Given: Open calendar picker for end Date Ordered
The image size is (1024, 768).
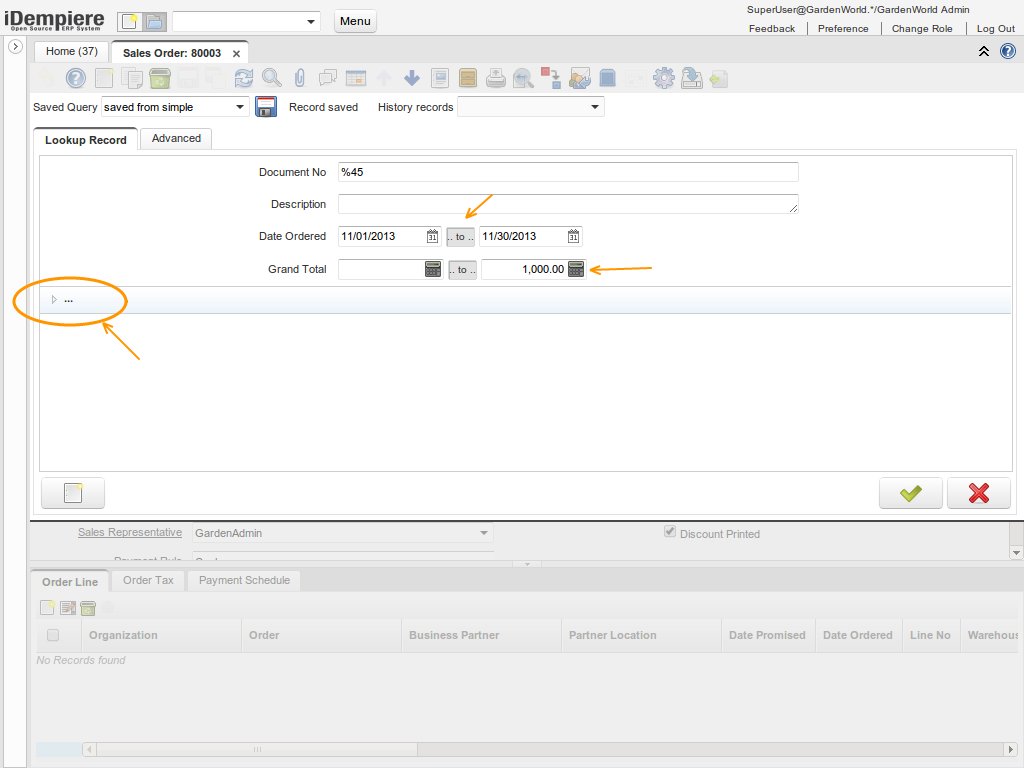Looking at the screenshot, I should point(573,237).
